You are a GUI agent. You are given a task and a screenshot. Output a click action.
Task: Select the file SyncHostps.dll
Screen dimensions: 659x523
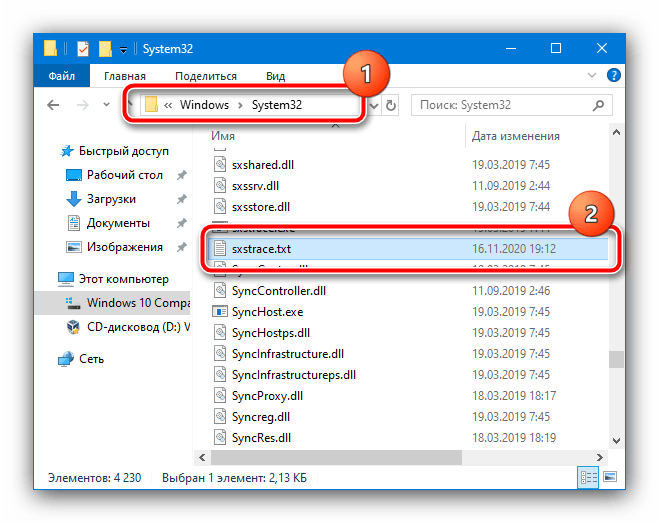tap(271, 333)
